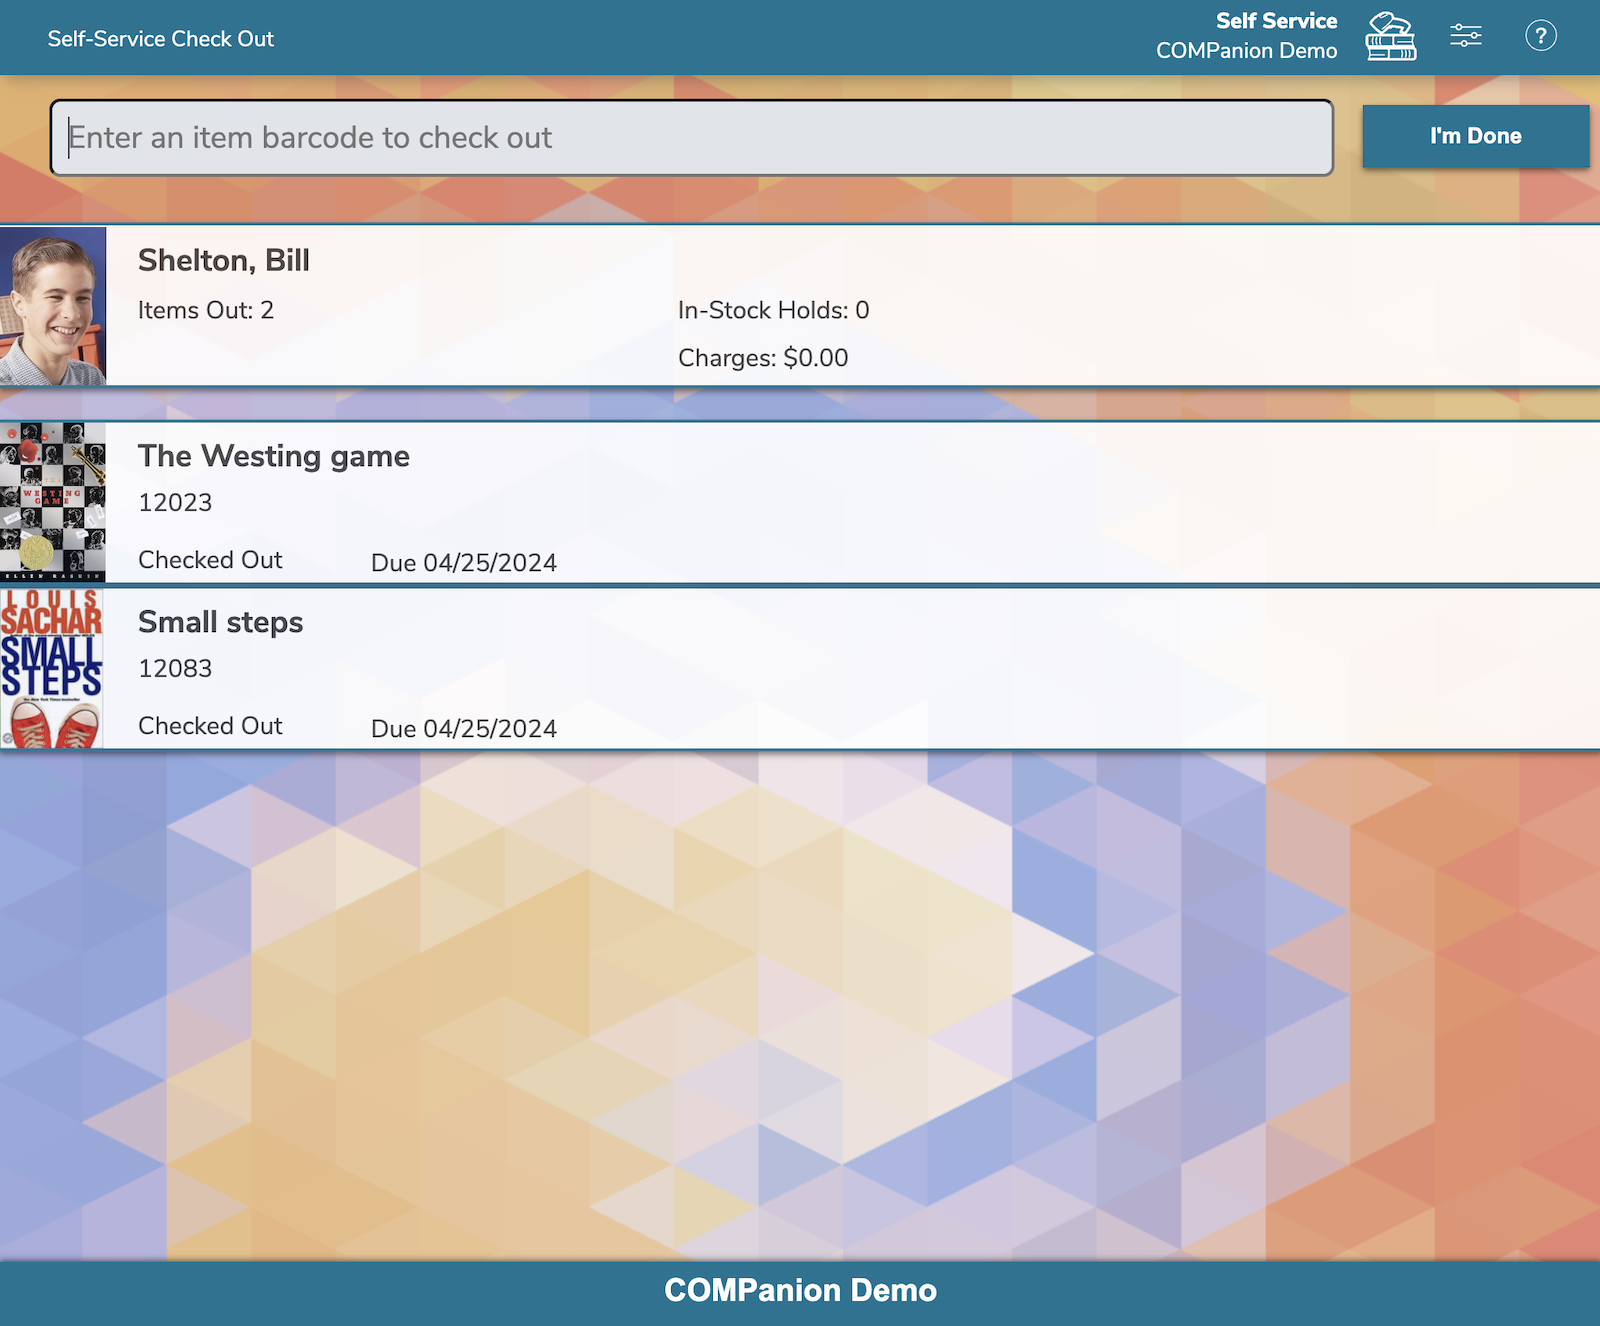Click the patron name Shelton, Bill
1600x1326 pixels.
coord(224,260)
